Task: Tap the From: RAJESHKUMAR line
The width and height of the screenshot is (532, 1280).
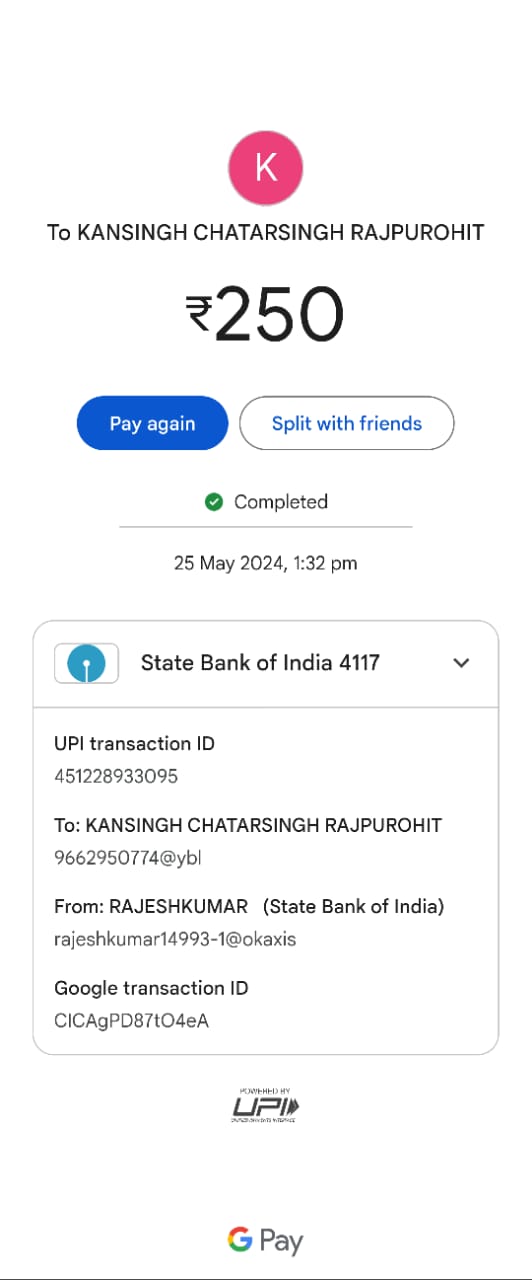Action: tap(249, 907)
